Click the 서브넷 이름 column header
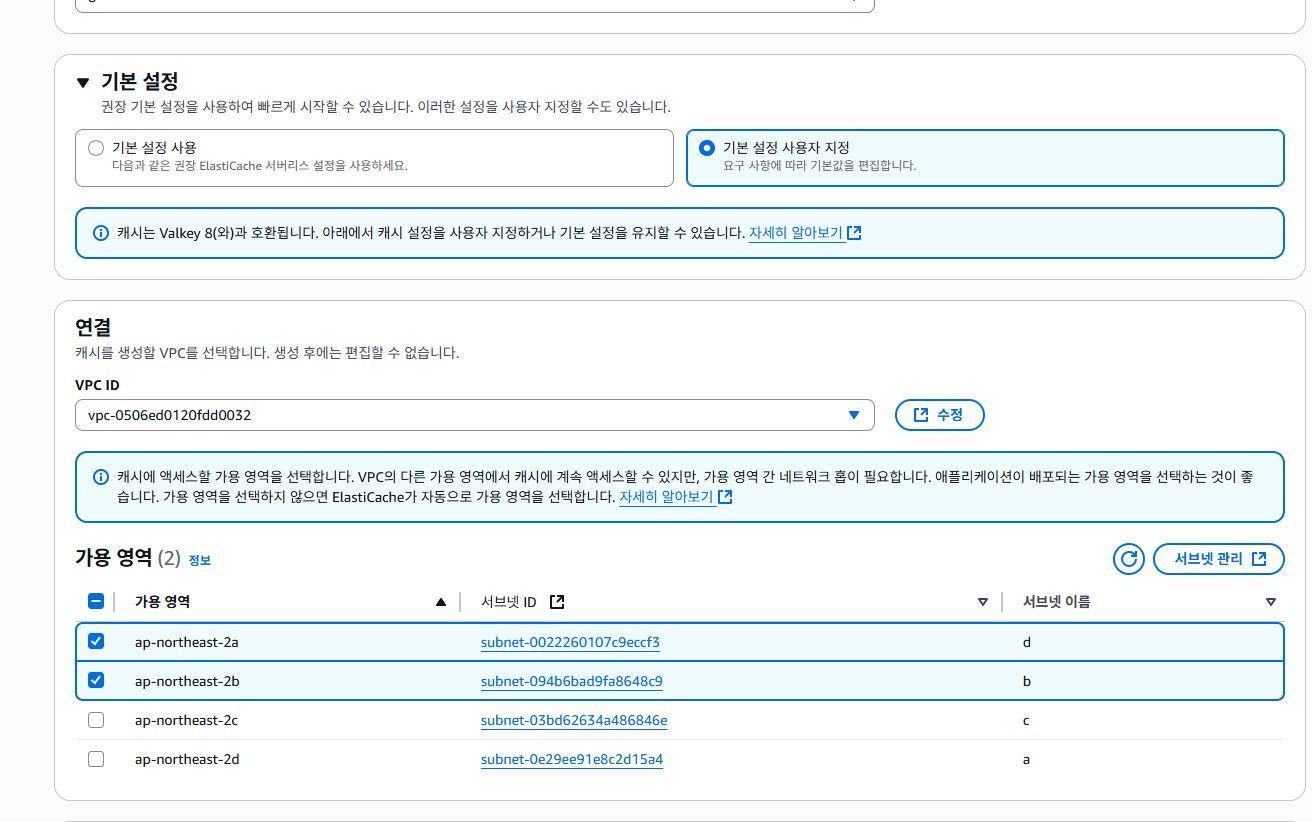Image resolution: width=1312 pixels, height=822 pixels. coord(1057,602)
